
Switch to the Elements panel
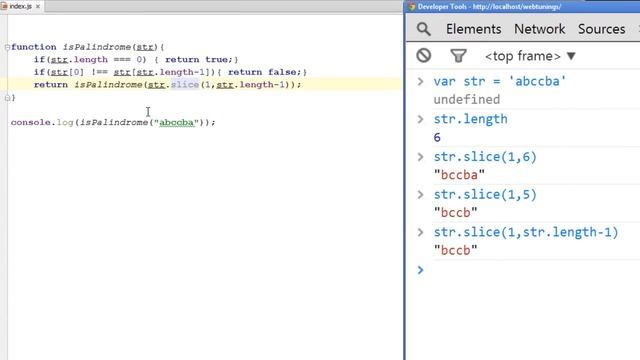pyautogui.click(x=473, y=29)
